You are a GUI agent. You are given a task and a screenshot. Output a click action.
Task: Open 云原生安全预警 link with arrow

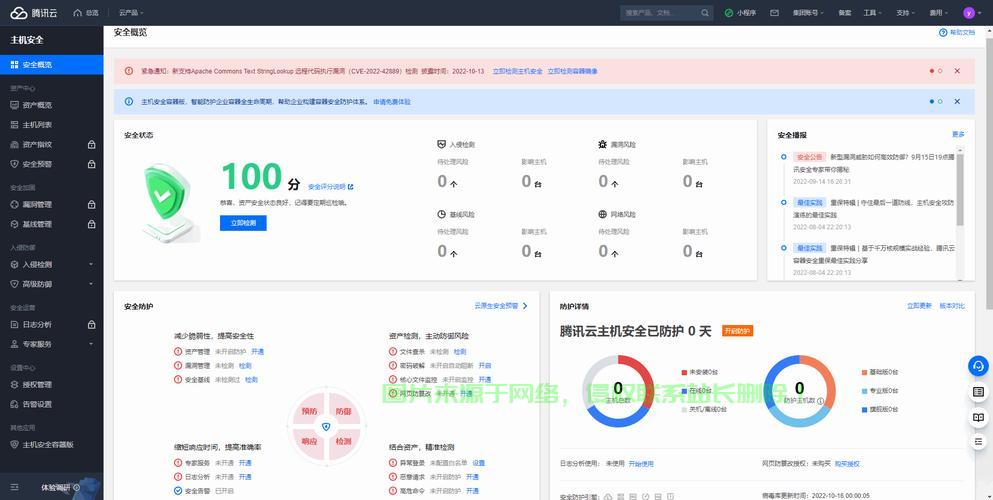point(501,306)
